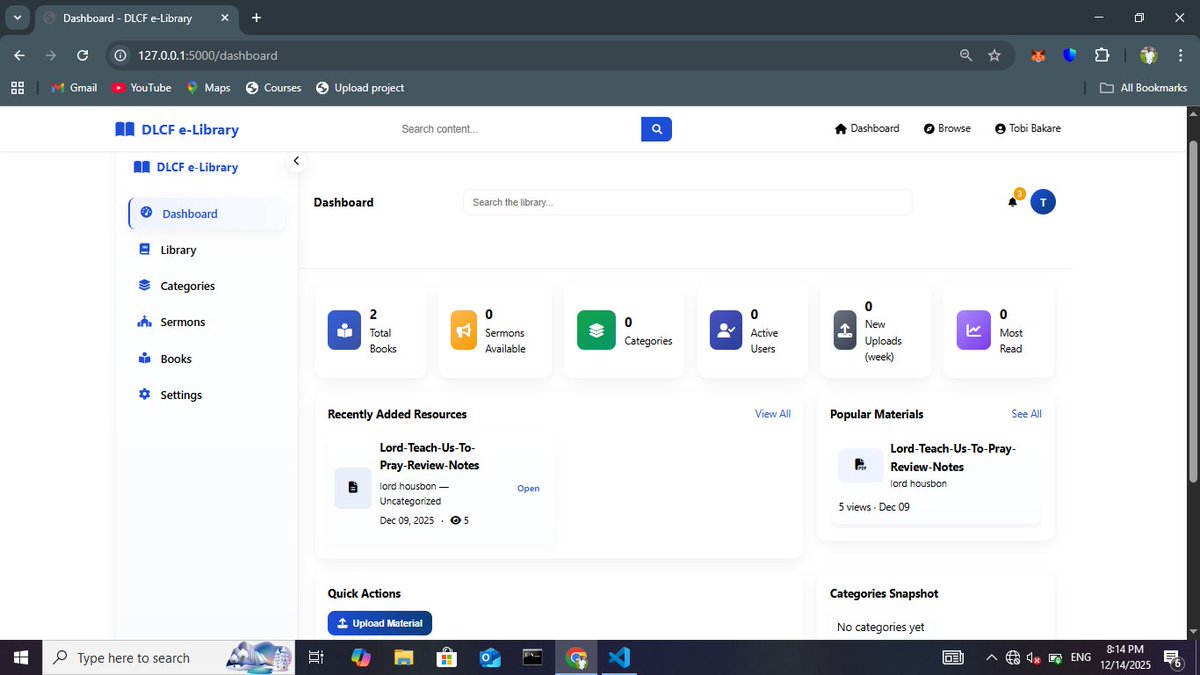Click View All for recent resources
Viewport: 1200px width, 675px height.
point(773,414)
